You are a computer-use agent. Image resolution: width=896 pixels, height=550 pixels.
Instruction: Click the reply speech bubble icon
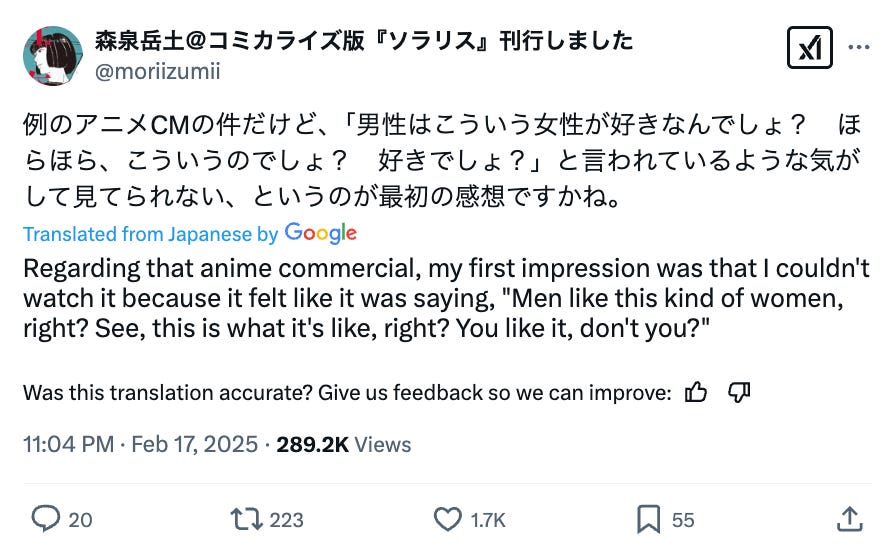(x=46, y=519)
